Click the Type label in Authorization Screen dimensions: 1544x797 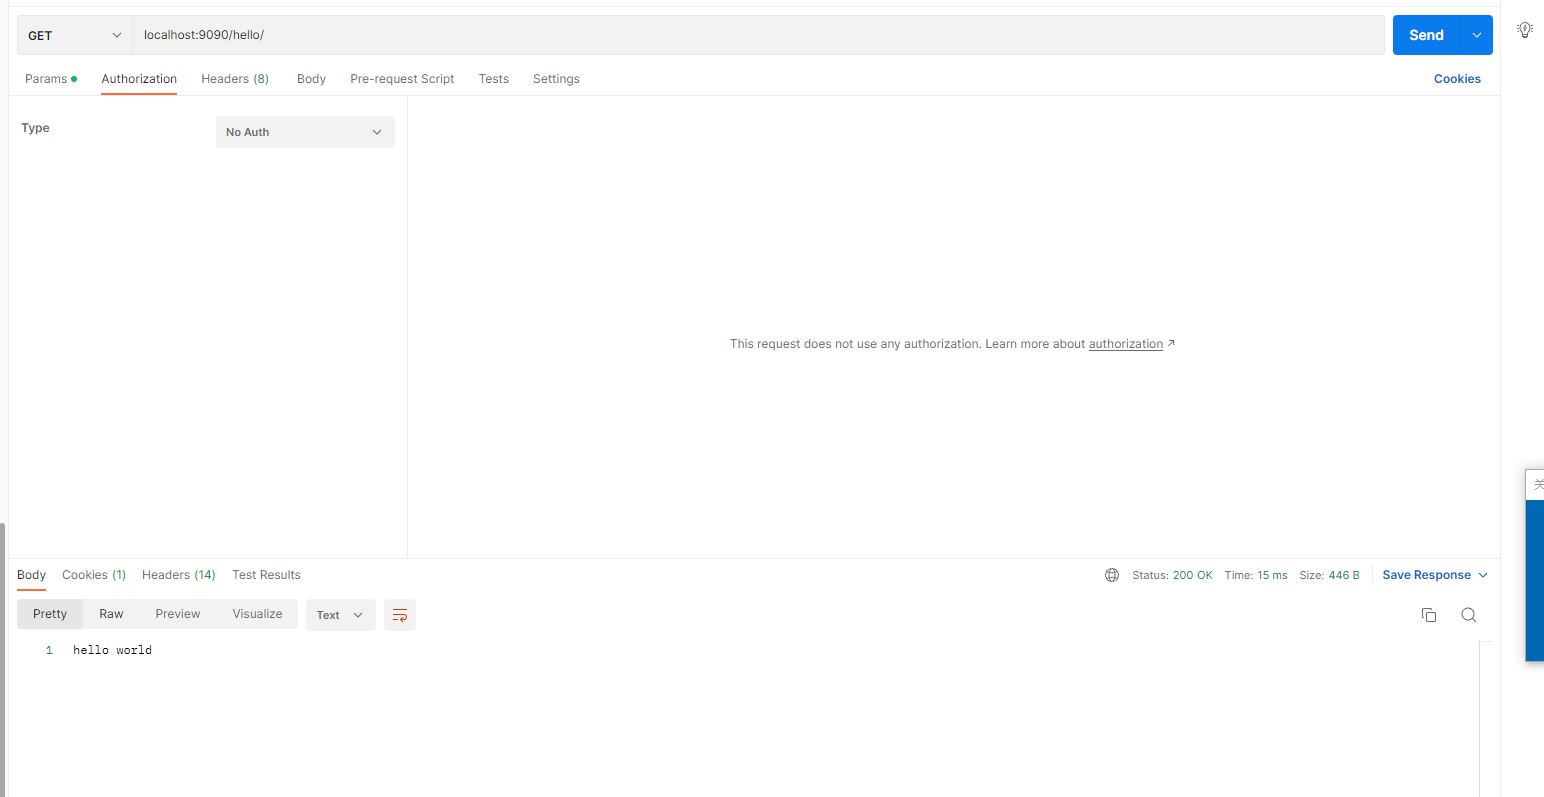pyautogui.click(x=35, y=128)
